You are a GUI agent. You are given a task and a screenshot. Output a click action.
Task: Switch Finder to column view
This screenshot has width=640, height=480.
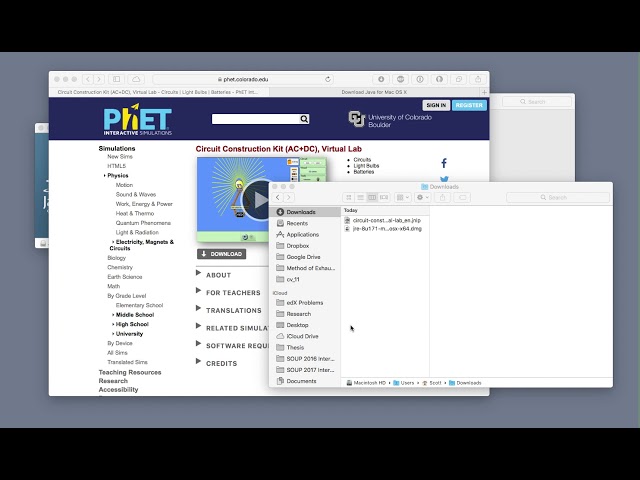(372, 198)
